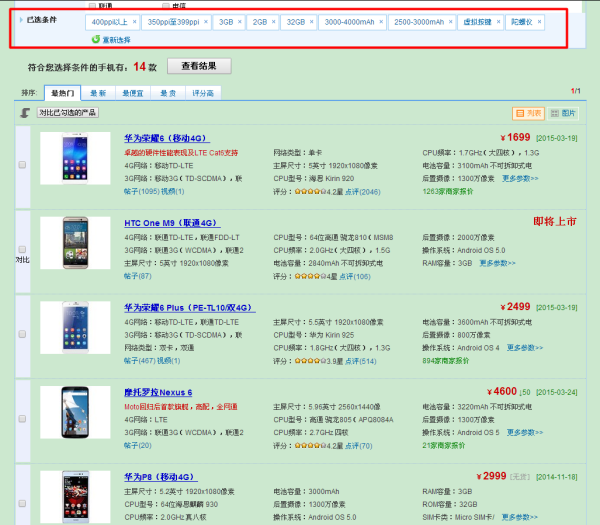Click the red tagline under 摩托罗拉Nexus 6
The width and height of the screenshot is (600, 525).
coord(181,407)
